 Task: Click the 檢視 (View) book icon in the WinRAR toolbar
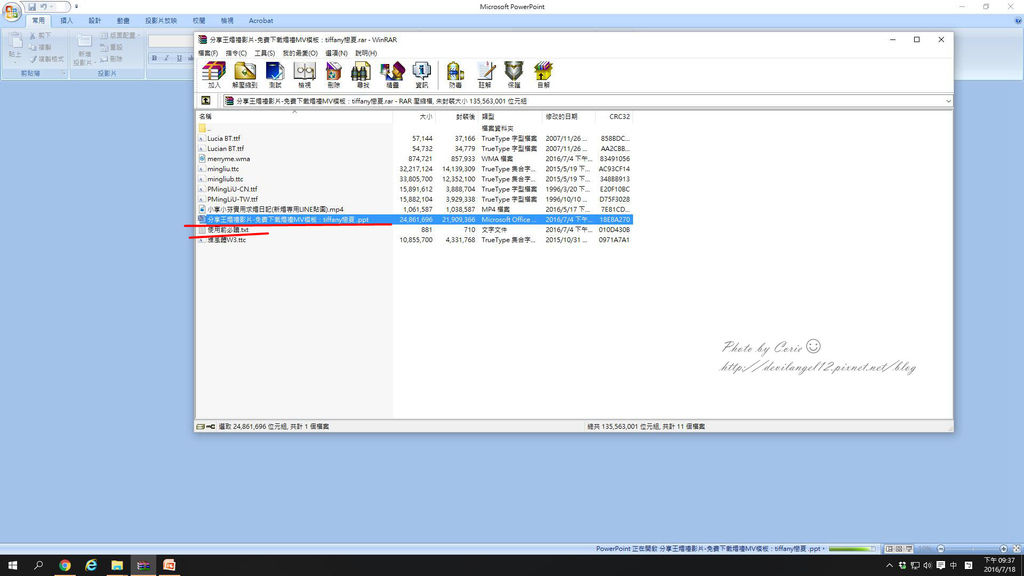pyautogui.click(x=304, y=74)
